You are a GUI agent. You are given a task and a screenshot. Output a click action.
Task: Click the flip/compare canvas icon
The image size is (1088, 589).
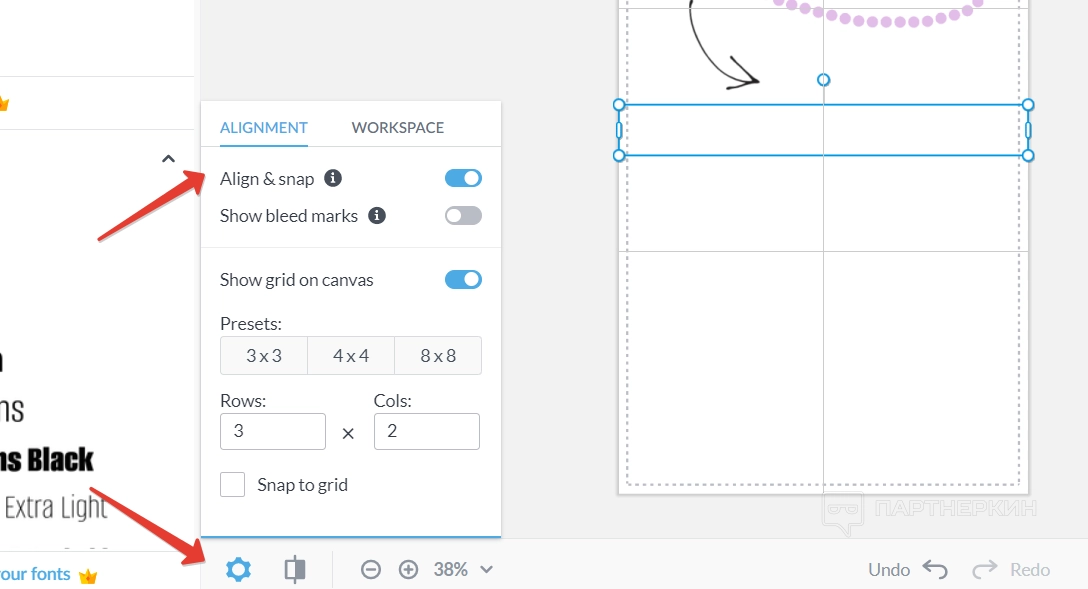pos(295,570)
